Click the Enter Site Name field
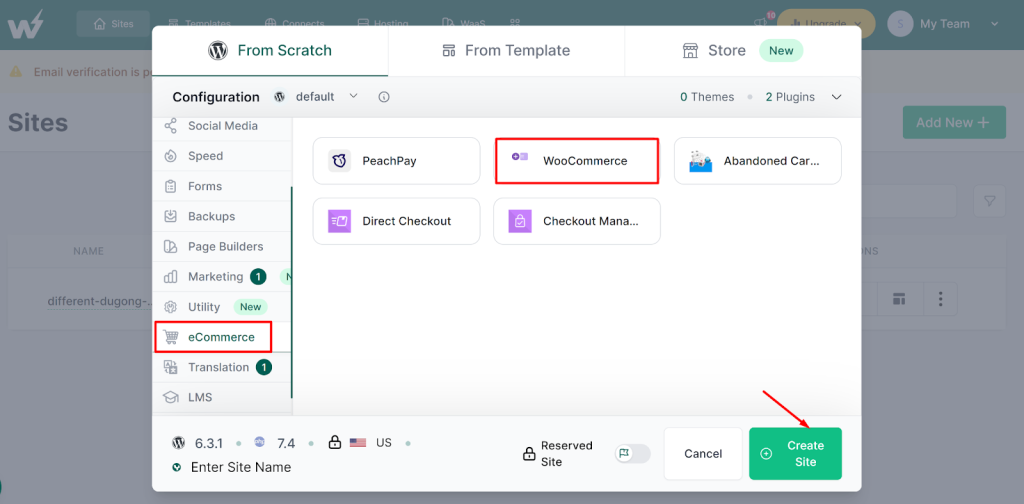This screenshot has height=504, width=1024. tap(241, 467)
